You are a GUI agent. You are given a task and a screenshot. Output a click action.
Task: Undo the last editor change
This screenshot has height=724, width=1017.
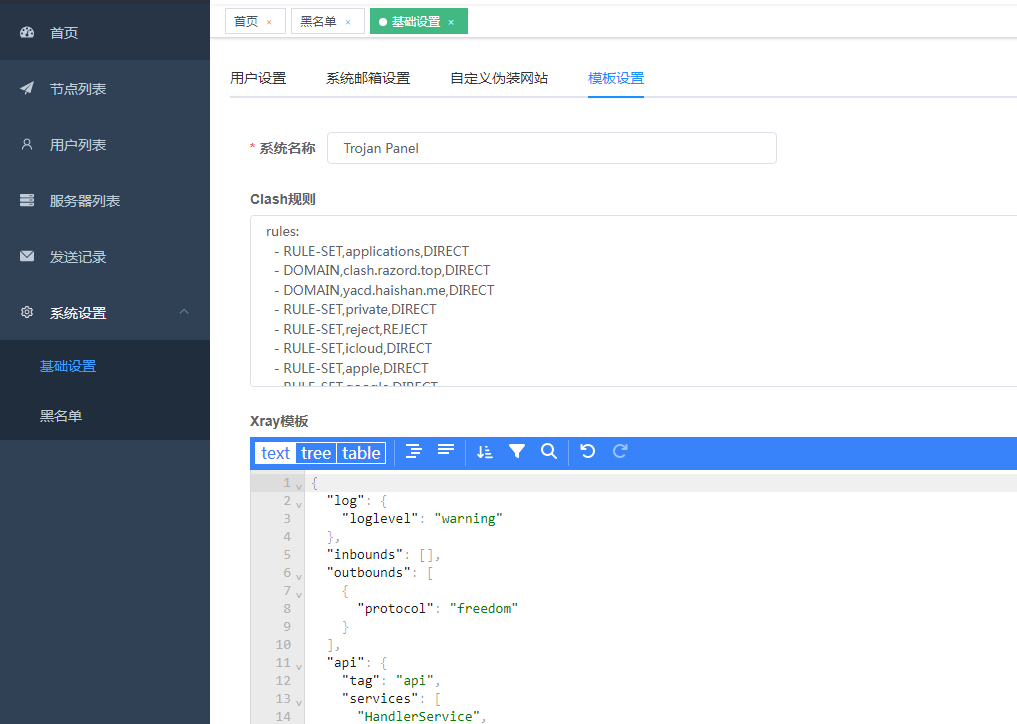click(588, 452)
